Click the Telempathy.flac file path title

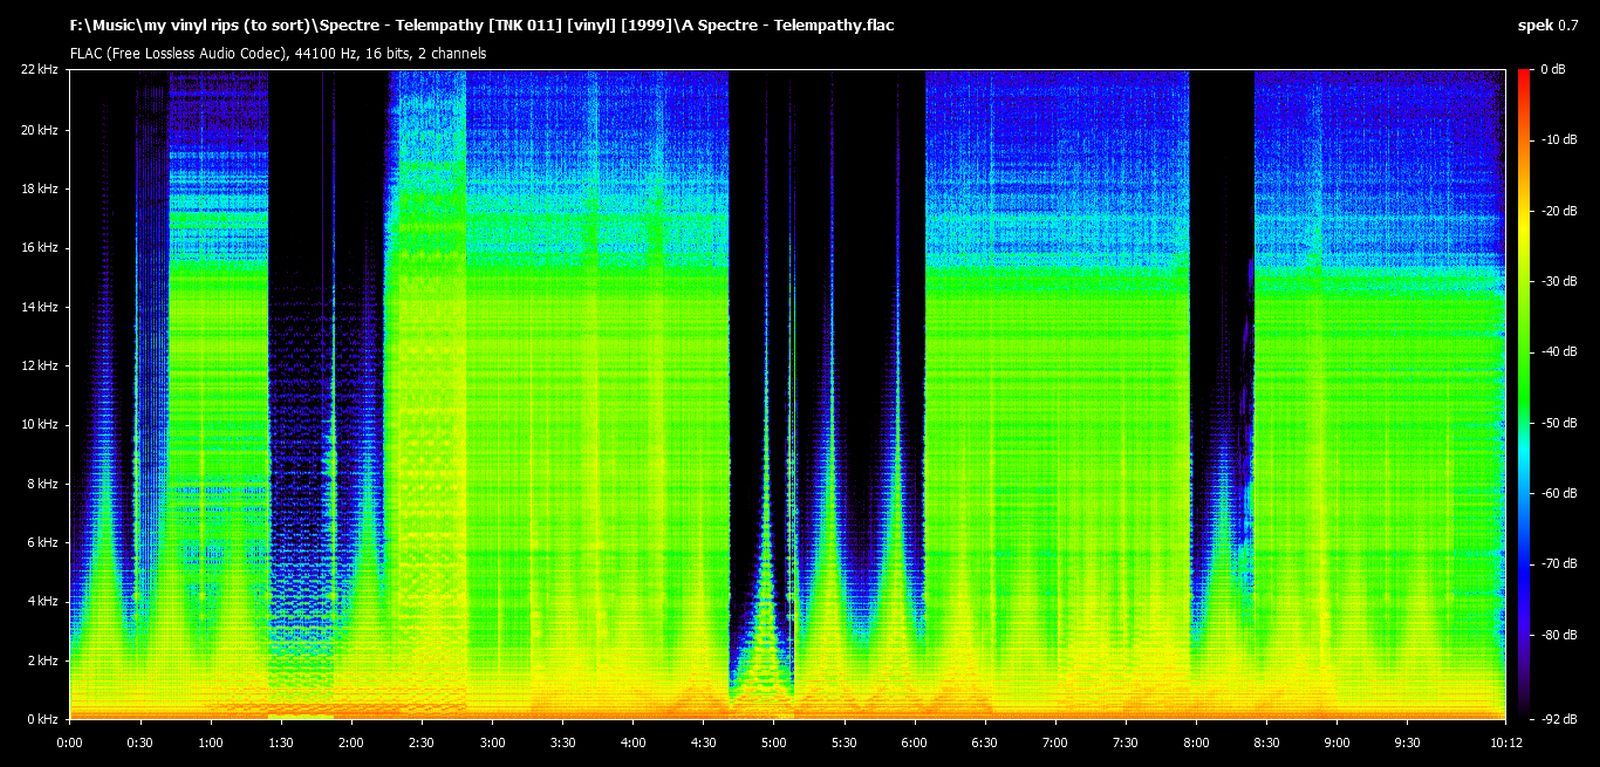482,26
